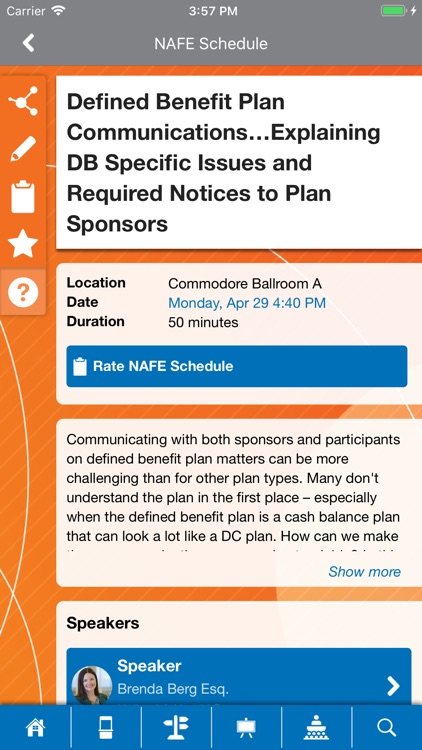Open the speaker podium audience icon
Screen dimensions: 422x750
(x=316, y=728)
